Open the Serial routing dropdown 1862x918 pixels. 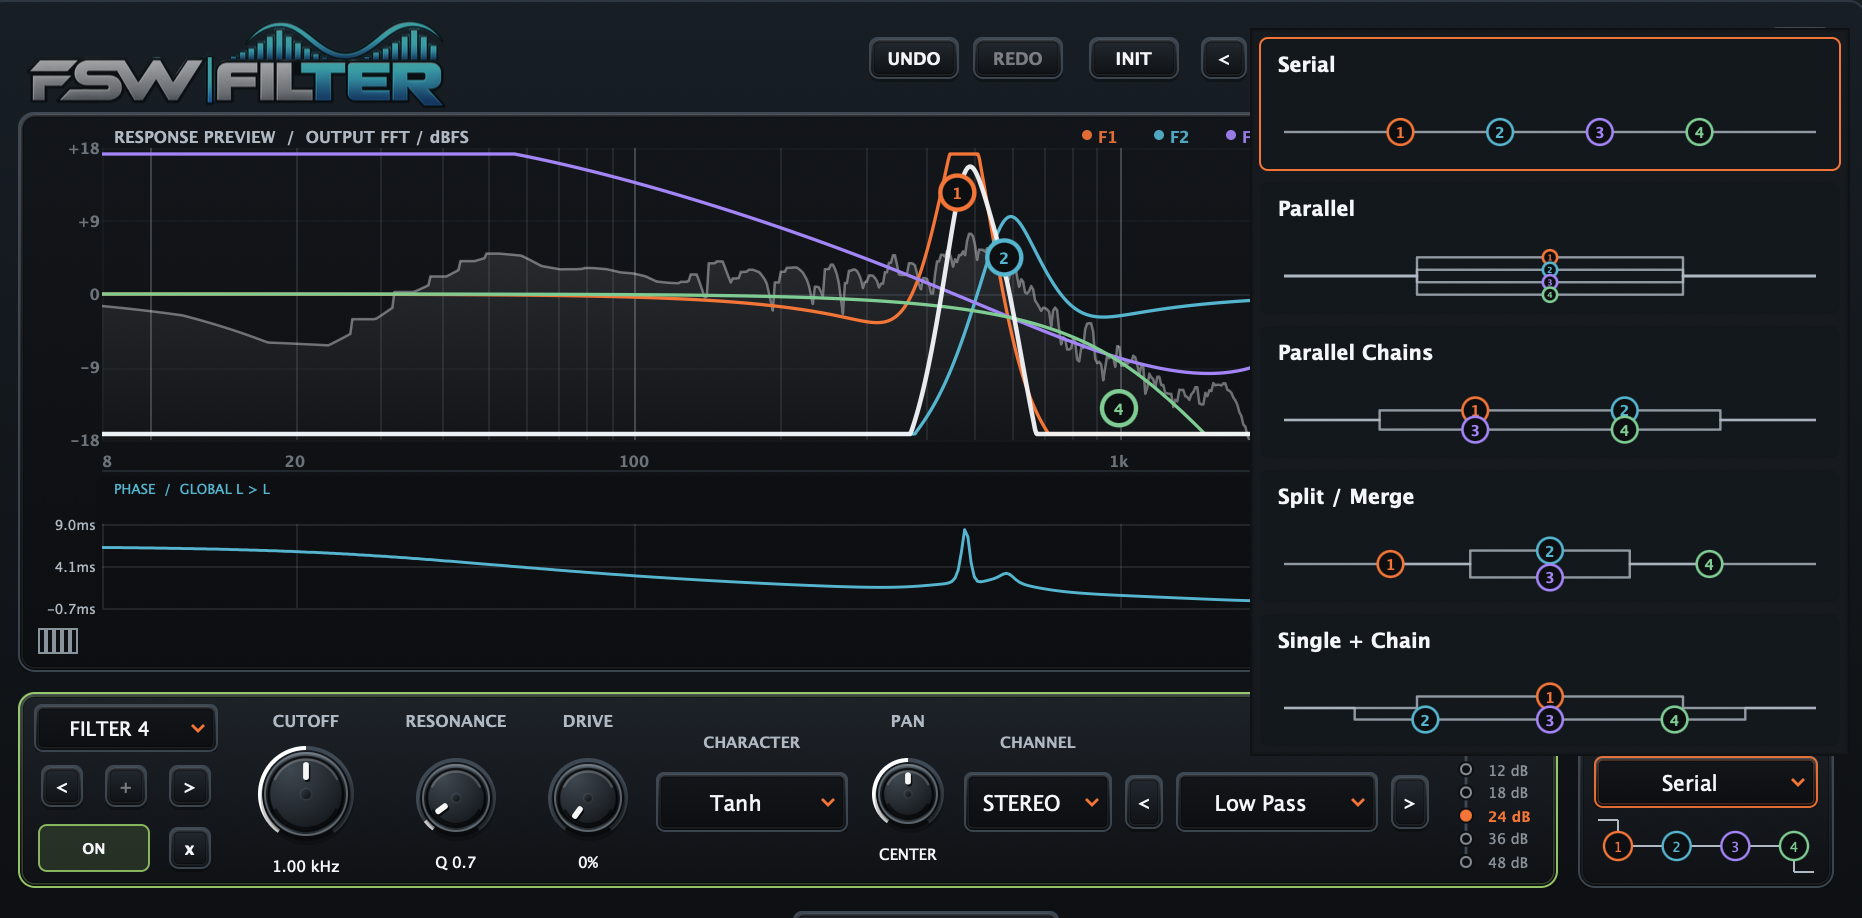1706,783
